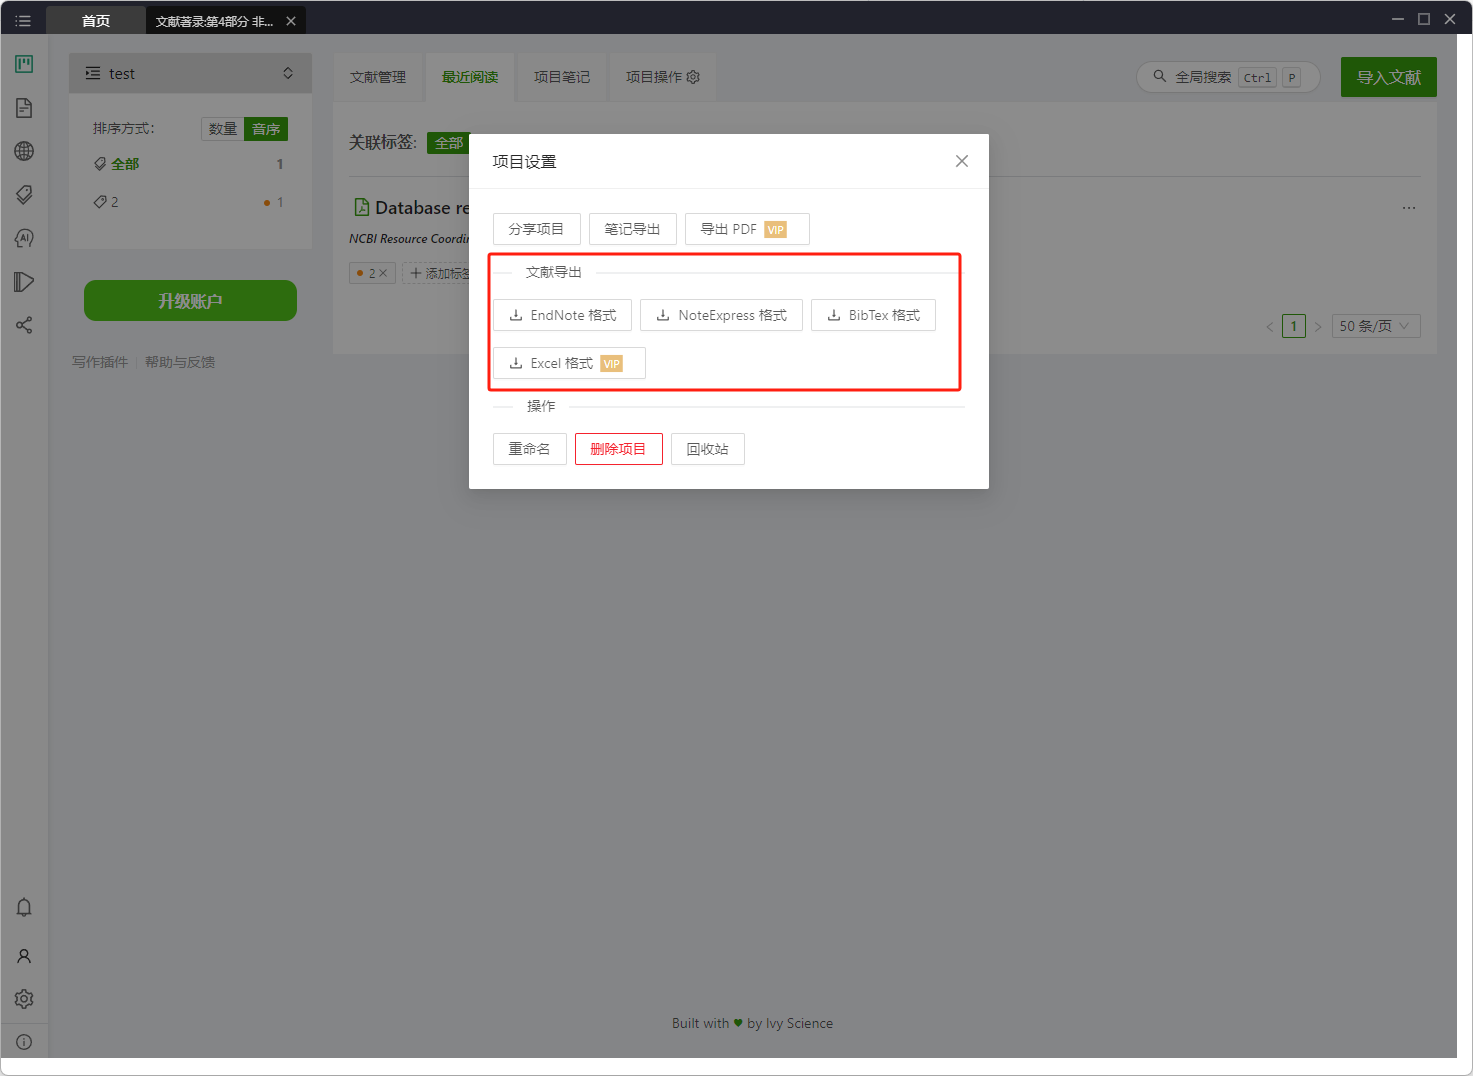Sort tags by 数量

pos(222,129)
